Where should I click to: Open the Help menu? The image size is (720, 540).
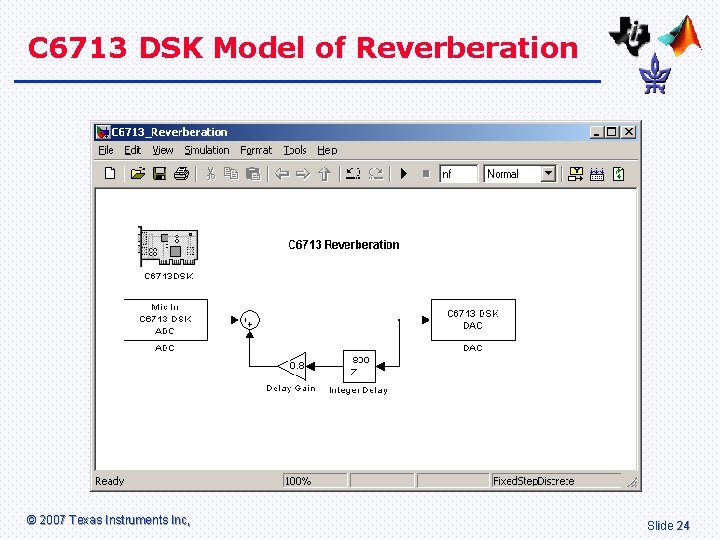327,150
